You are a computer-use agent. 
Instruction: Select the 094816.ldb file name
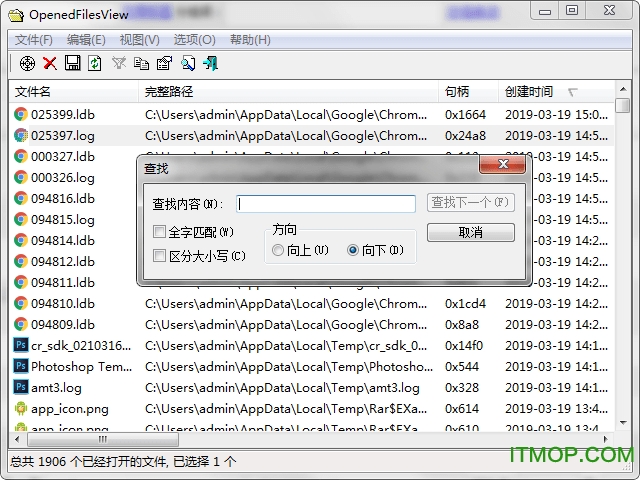tap(63, 198)
